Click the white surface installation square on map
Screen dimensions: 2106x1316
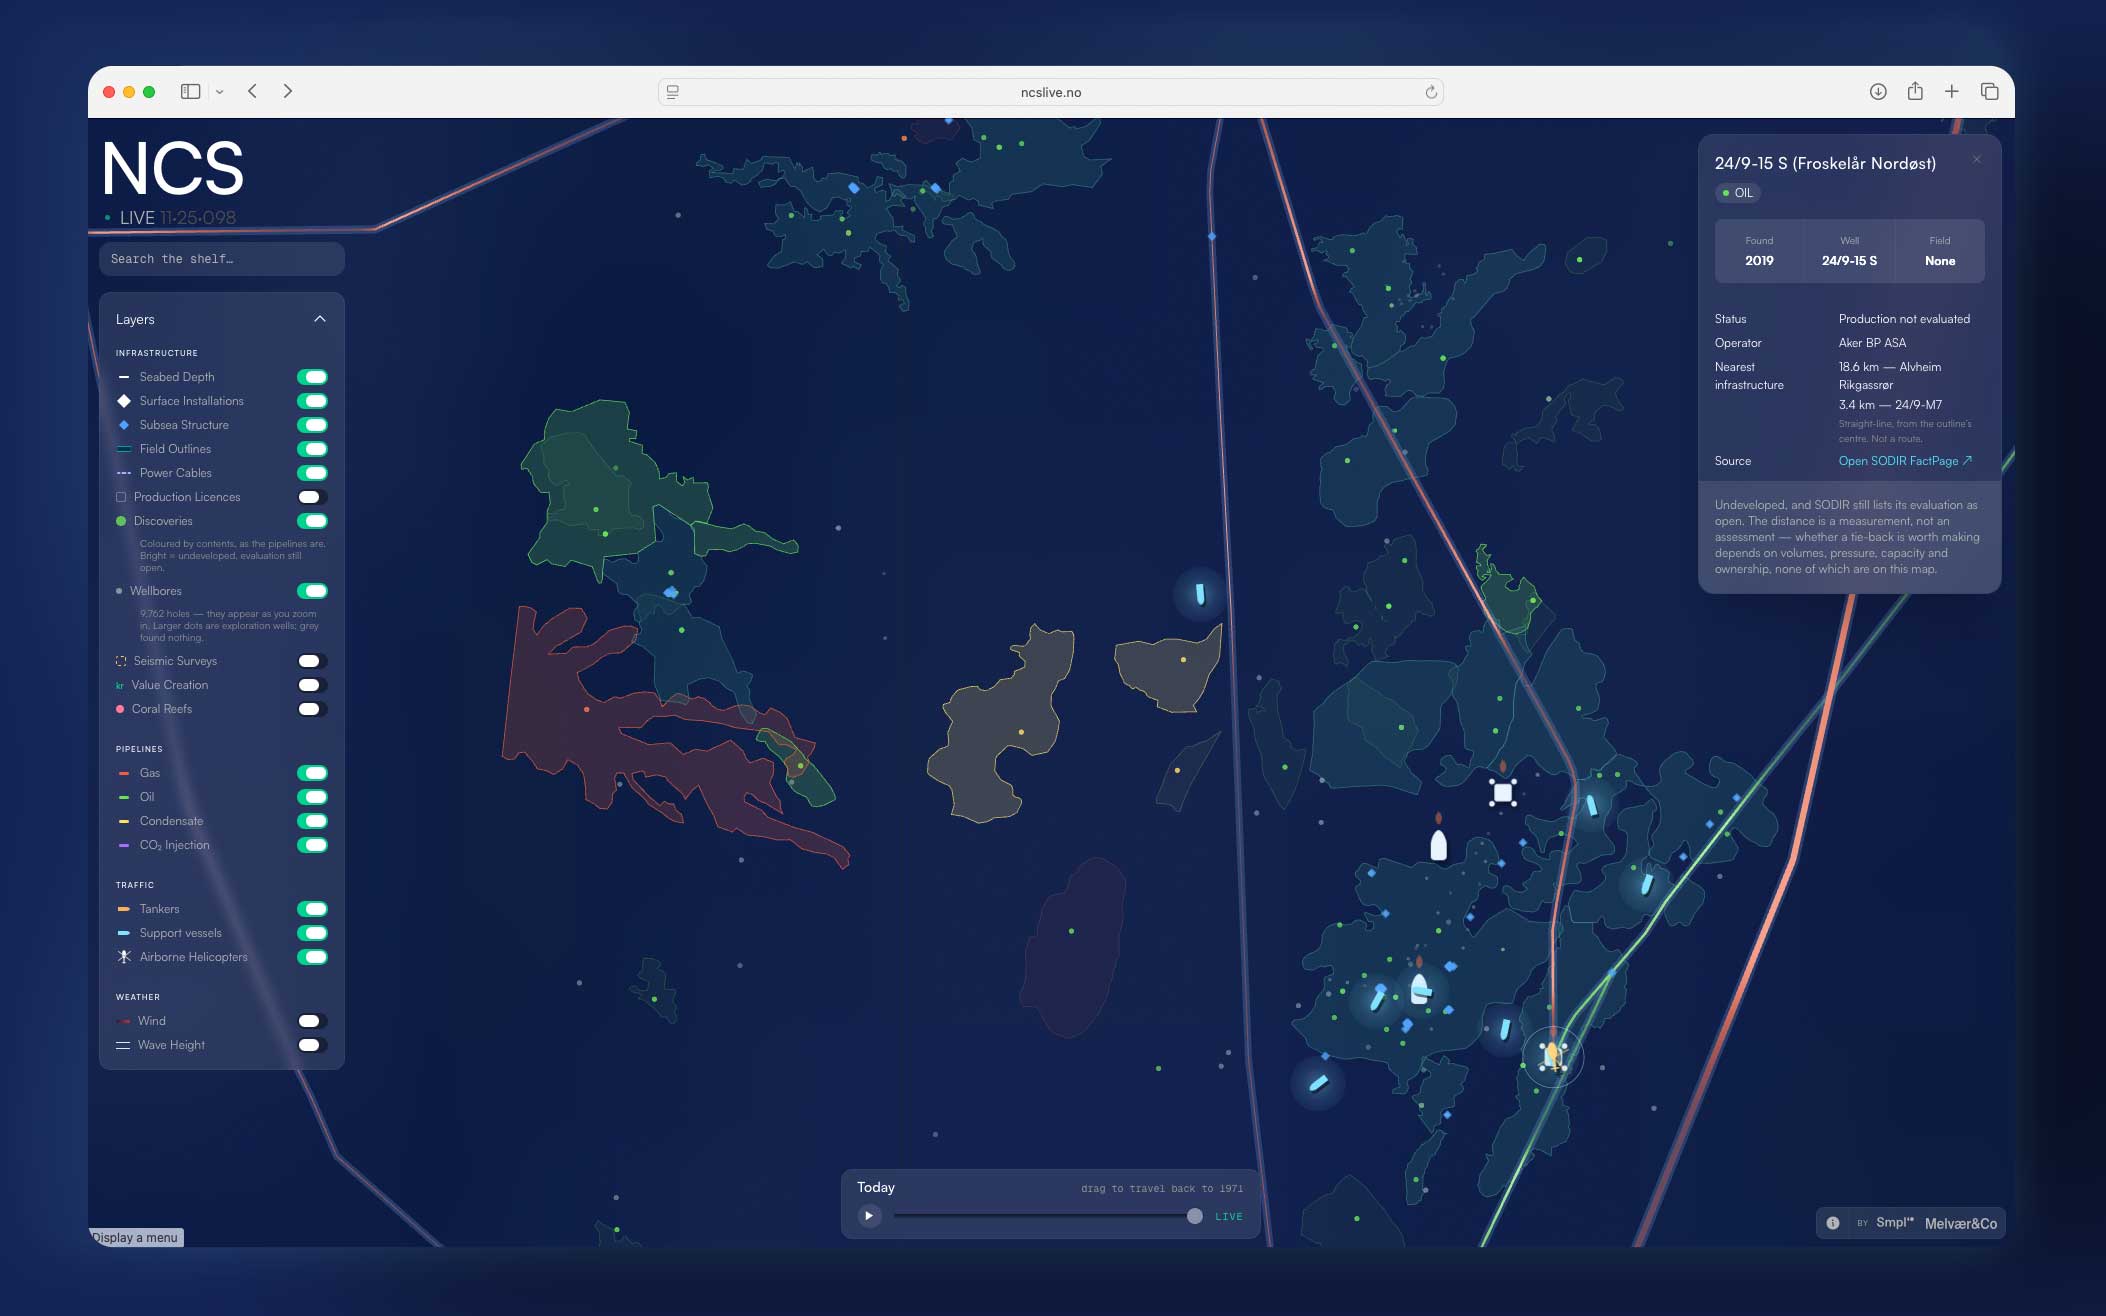click(x=1502, y=793)
